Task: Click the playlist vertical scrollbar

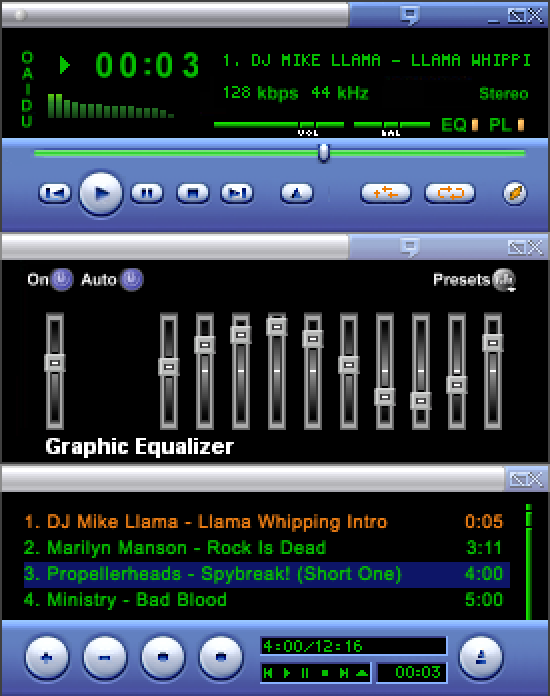Action: 528,562
